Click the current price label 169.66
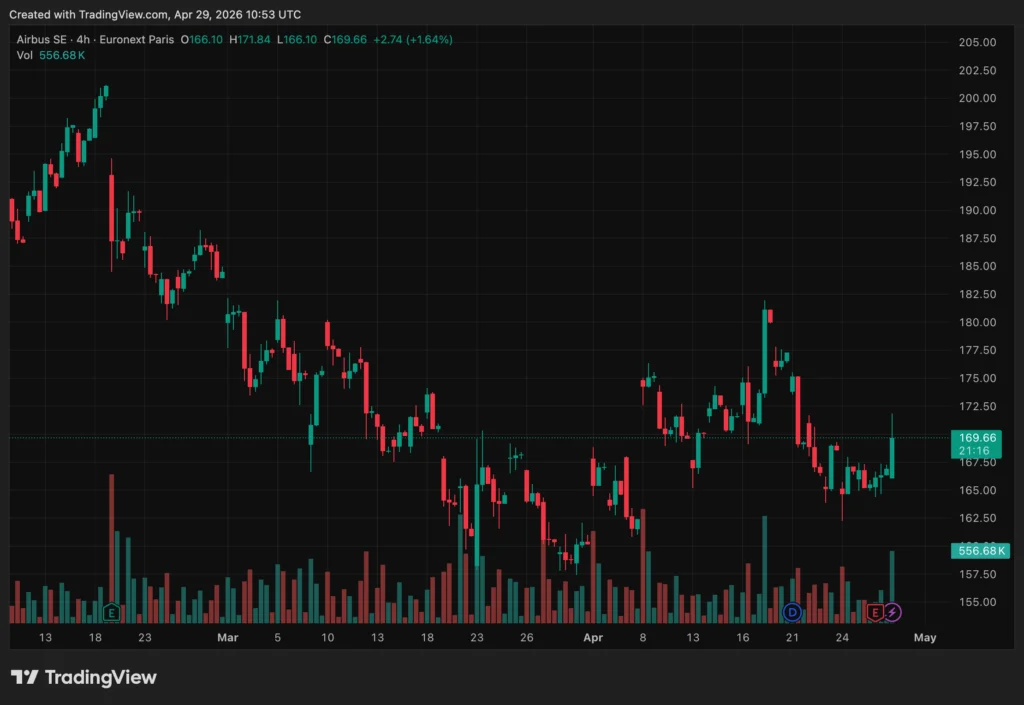This screenshot has height=705, width=1024. [977, 437]
